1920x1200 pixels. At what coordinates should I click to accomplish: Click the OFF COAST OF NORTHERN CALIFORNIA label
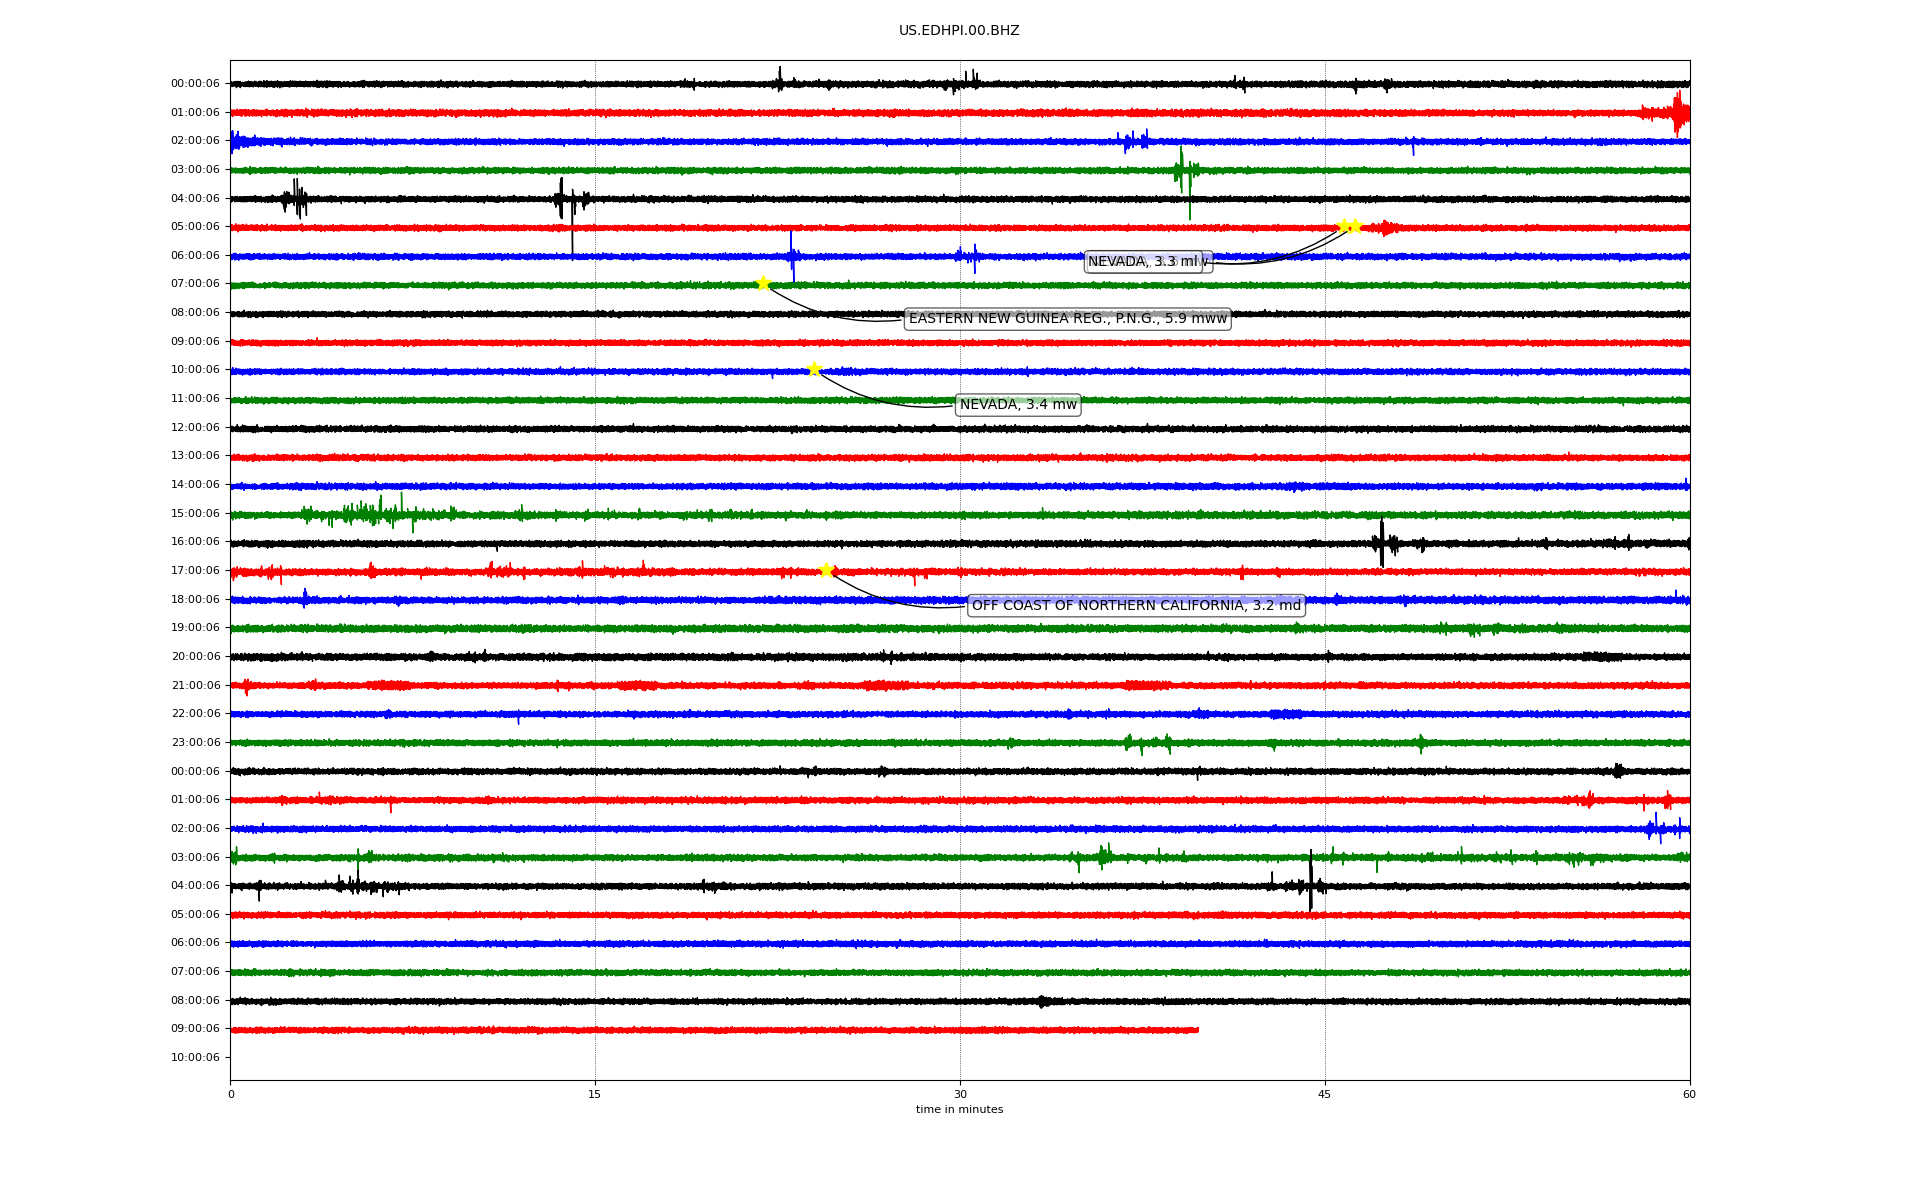tap(1136, 605)
